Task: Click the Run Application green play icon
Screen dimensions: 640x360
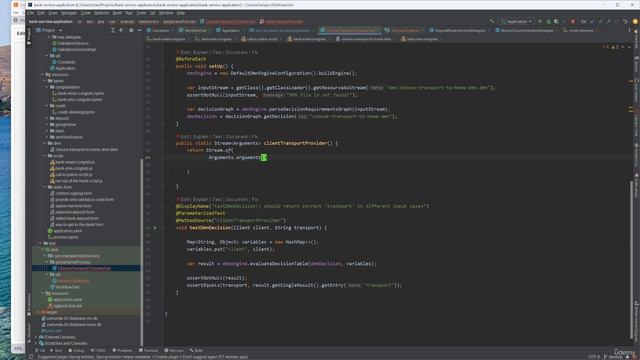Action: pos(540,21)
